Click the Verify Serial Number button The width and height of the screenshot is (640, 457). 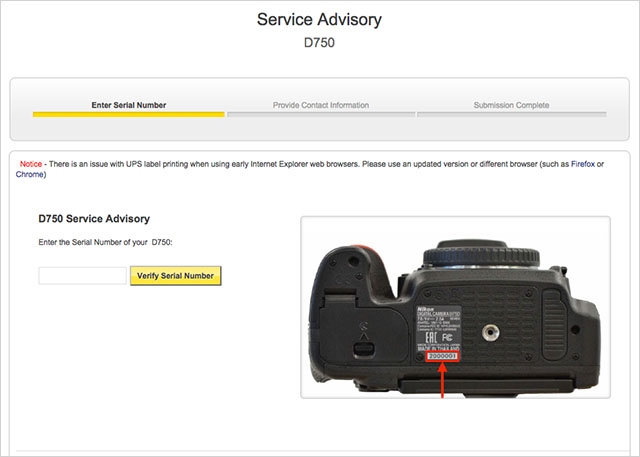click(x=176, y=276)
